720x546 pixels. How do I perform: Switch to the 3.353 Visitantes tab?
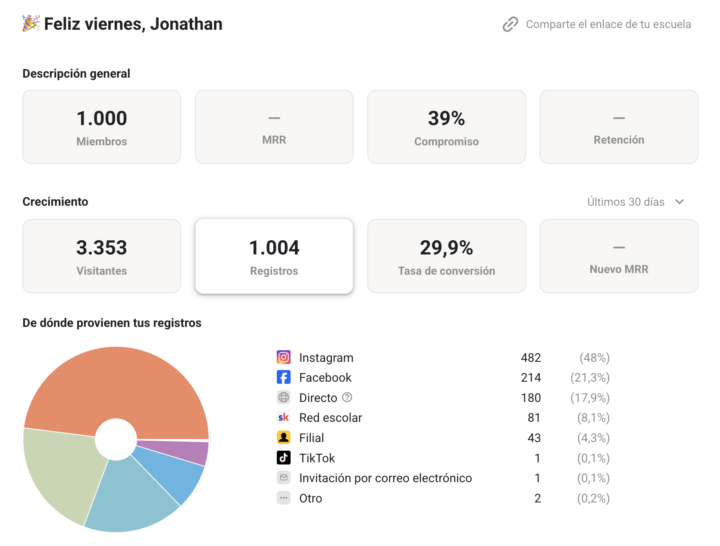click(x=101, y=256)
